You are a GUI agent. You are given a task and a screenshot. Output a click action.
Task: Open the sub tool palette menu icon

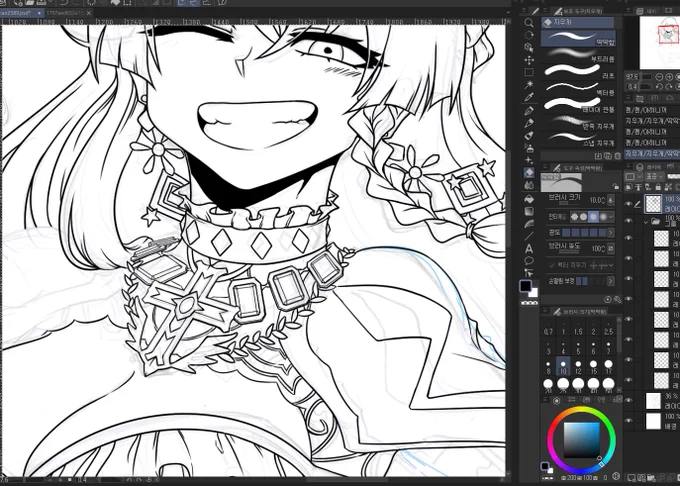(x=545, y=10)
